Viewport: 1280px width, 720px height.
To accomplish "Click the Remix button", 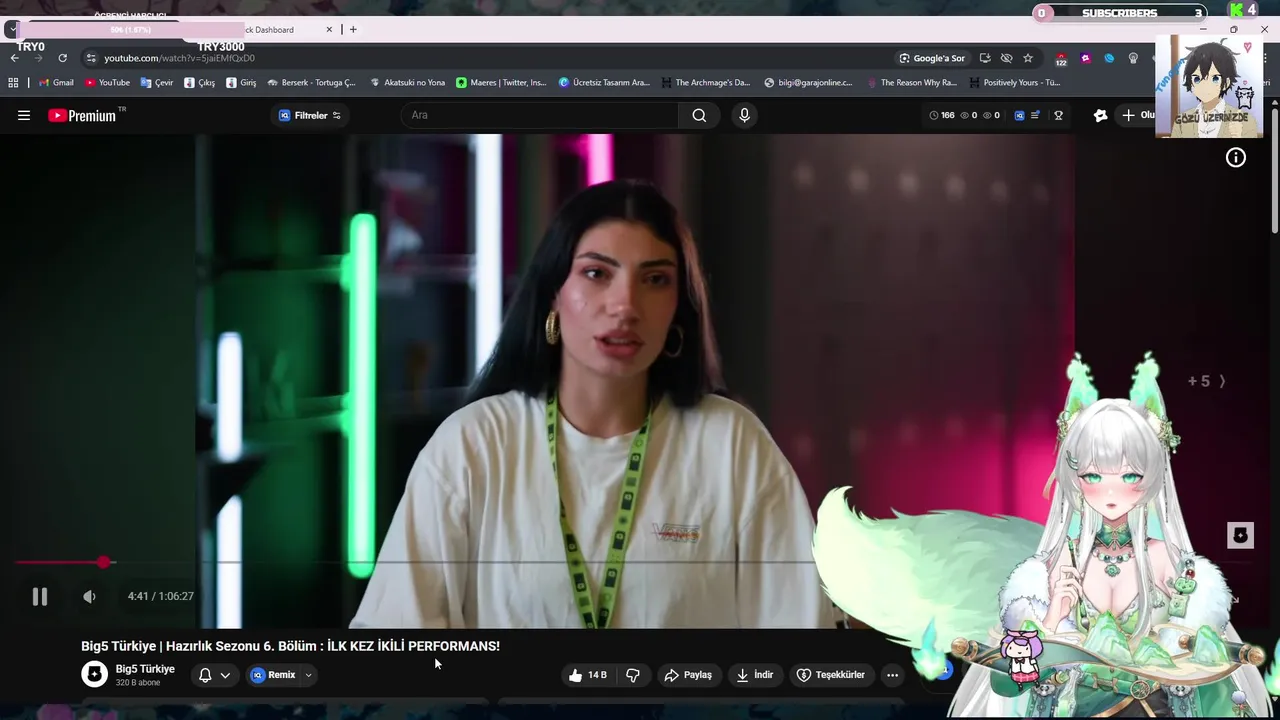I will click(273, 675).
